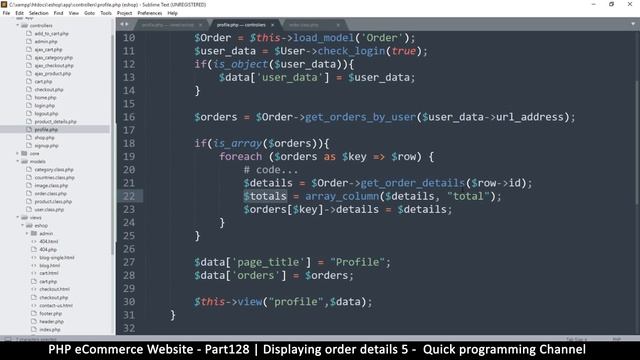This screenshot has height=360, width=640.
Task: Click folder icon of core folder
Action: point(24,153)
